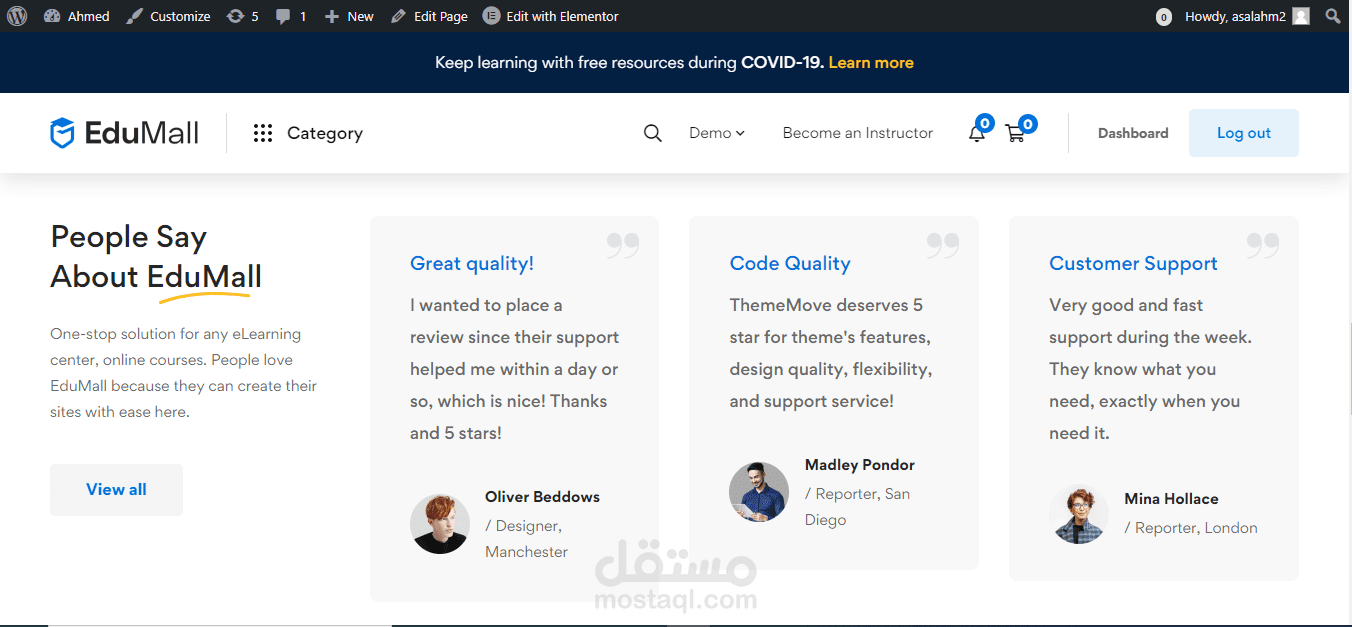Screen dimensions: 1352x627
Task: Click the user avatar in admin bar
Action: tap(1300, 16)
